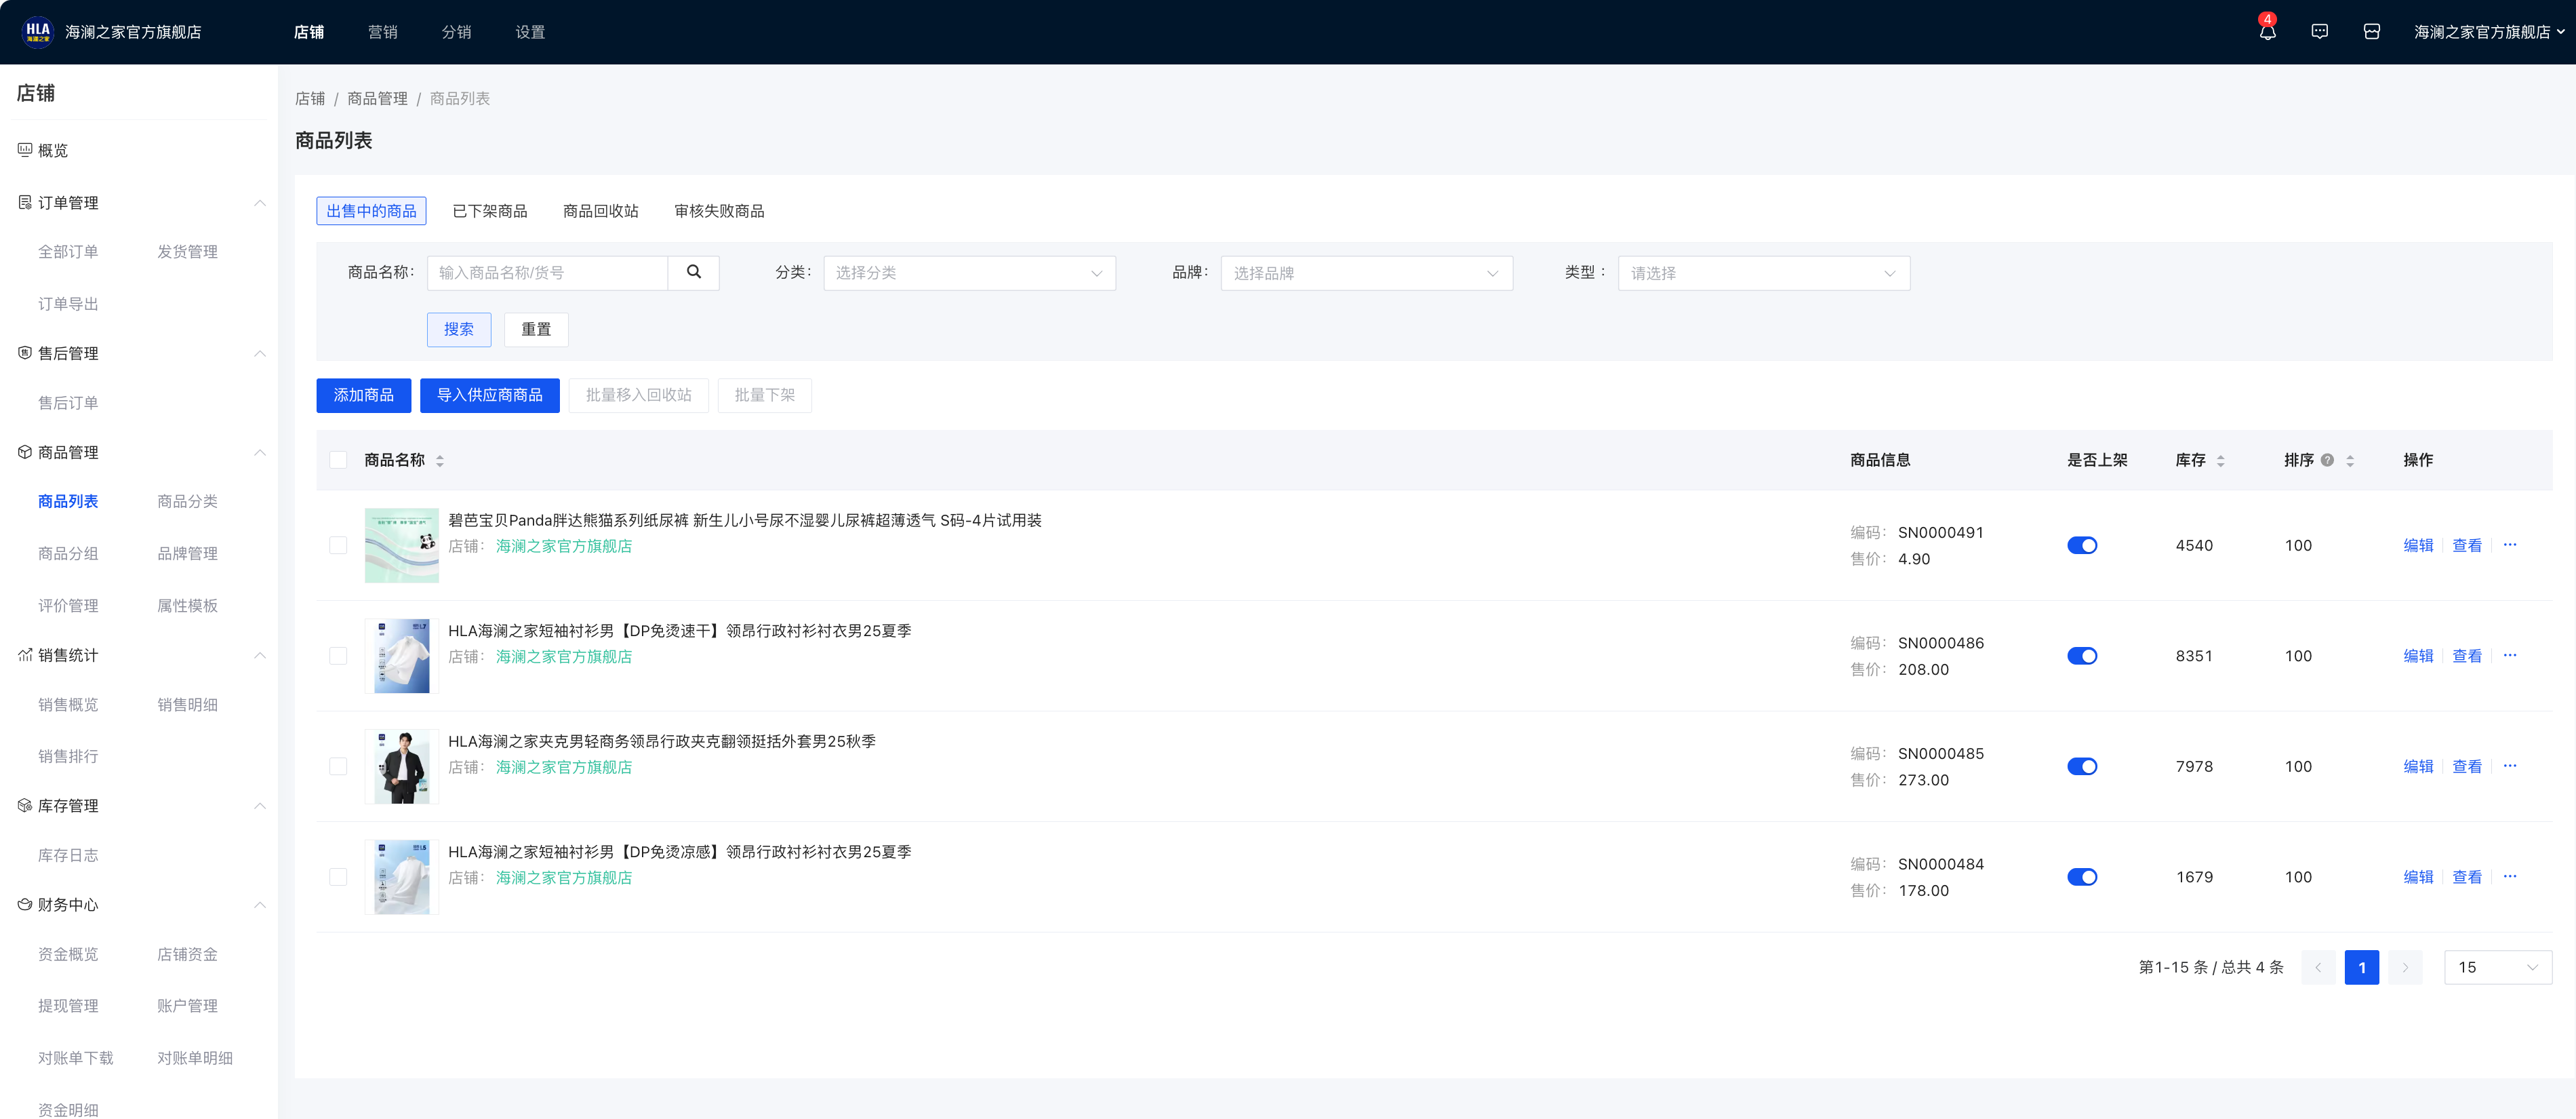Click the storefront icon in the header

pyautogui.click(x=2371, y=32)
